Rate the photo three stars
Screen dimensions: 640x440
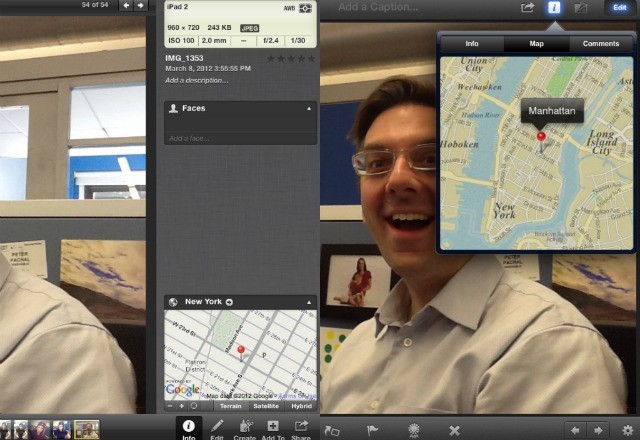point(291,59)
